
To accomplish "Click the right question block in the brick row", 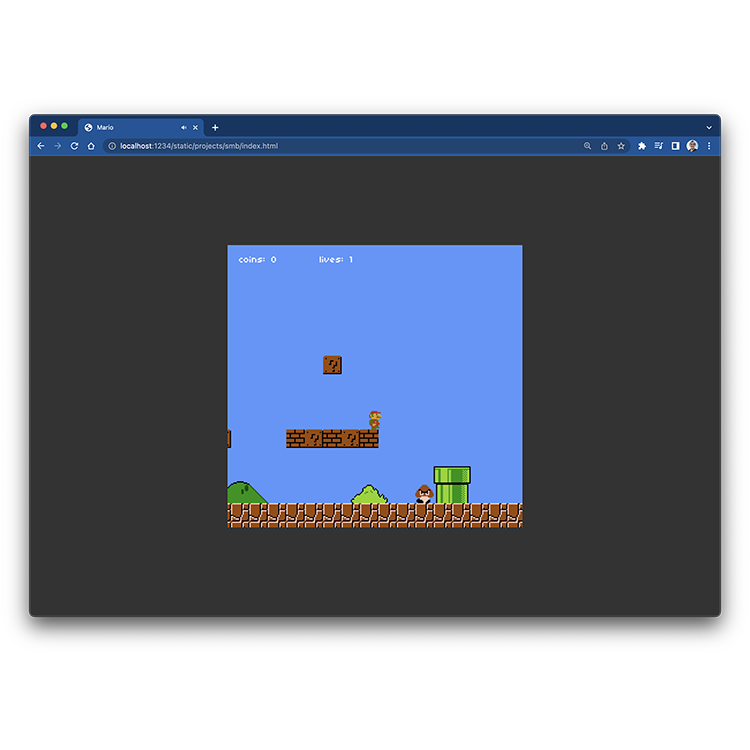I will click(x=351, y=439).
